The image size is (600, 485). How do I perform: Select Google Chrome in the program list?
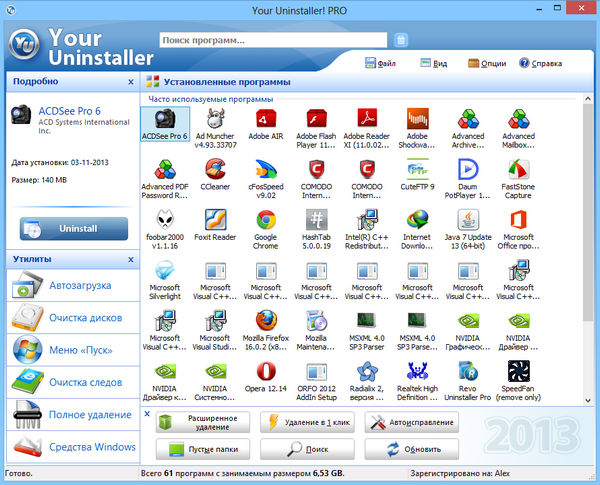point(266,221)
